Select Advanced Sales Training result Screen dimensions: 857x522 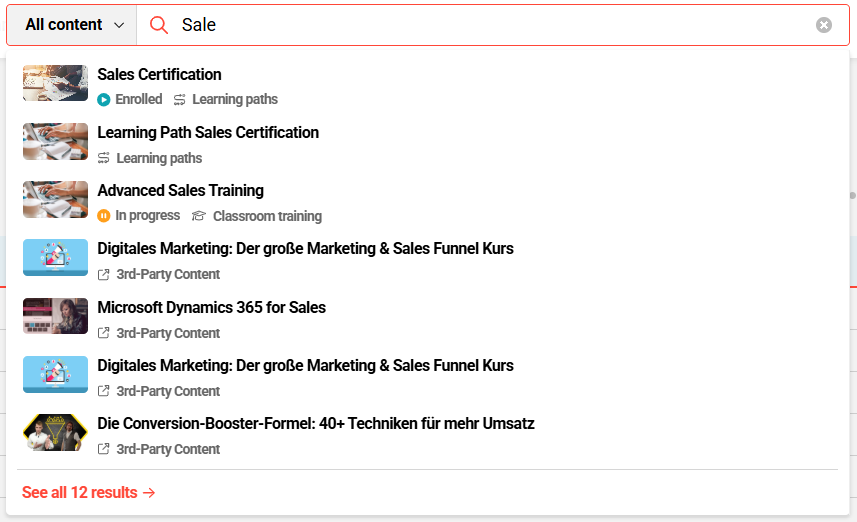tap(180, 191)
